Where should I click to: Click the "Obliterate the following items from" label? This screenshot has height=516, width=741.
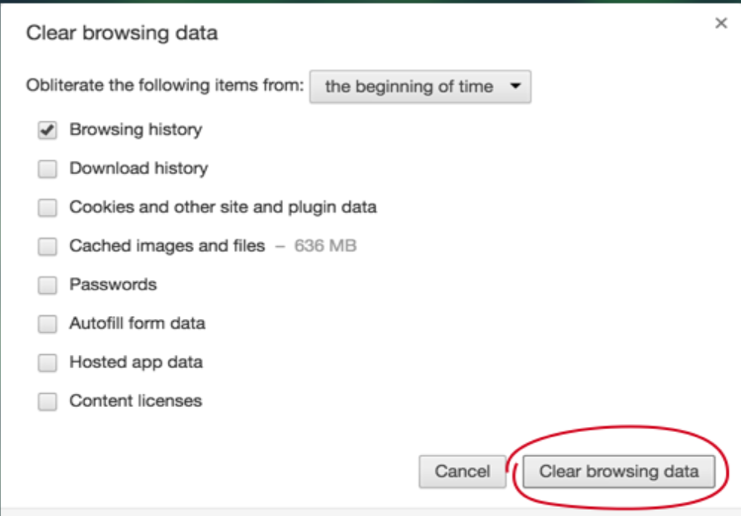pos(165,86)
